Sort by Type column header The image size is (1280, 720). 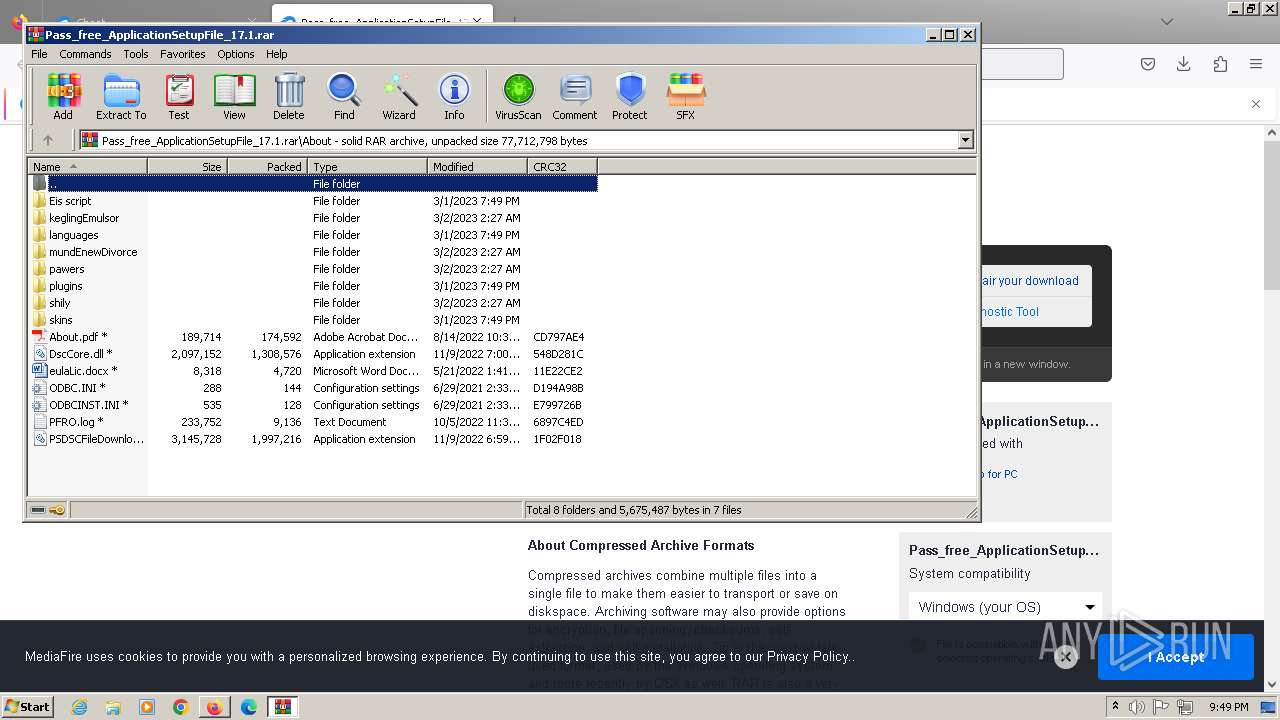pyautogui.click(x=368, y=166)
